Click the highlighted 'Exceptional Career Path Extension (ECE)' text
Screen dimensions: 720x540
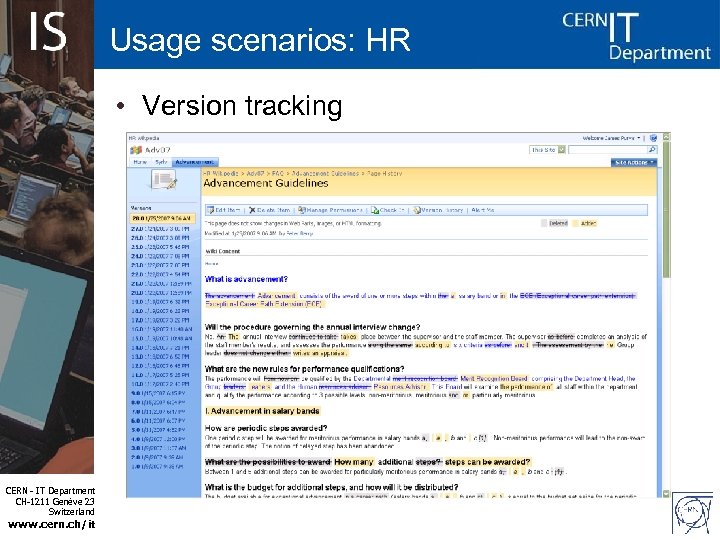[264, 304]
